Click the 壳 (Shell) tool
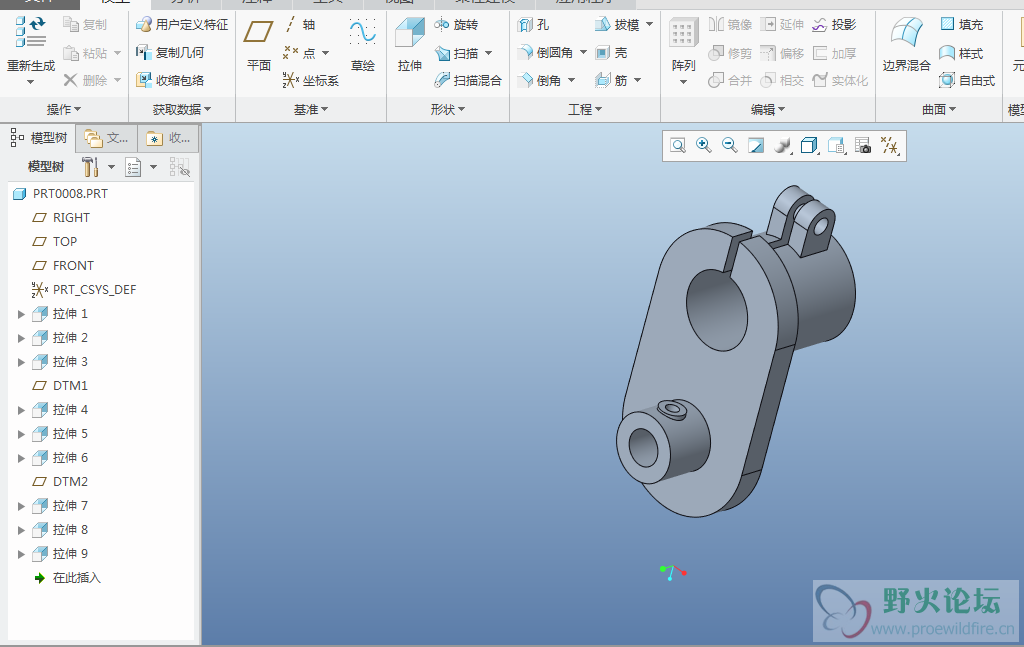The width and height of the screenshot is (1024, 647). coord(611,52)
